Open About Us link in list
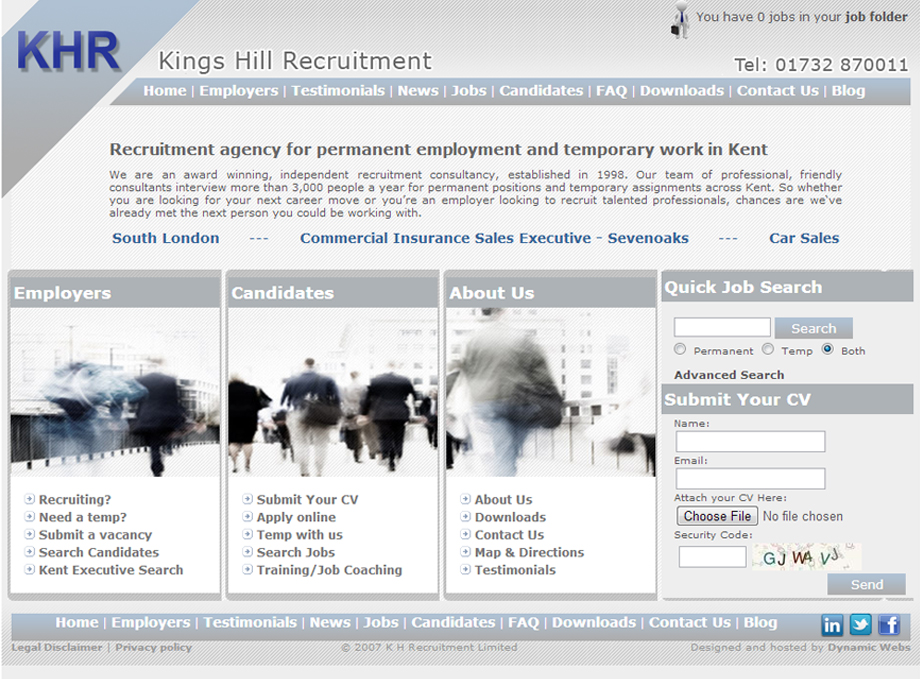The width and height of the screenshot is (920, 679). tap(503, 499)
